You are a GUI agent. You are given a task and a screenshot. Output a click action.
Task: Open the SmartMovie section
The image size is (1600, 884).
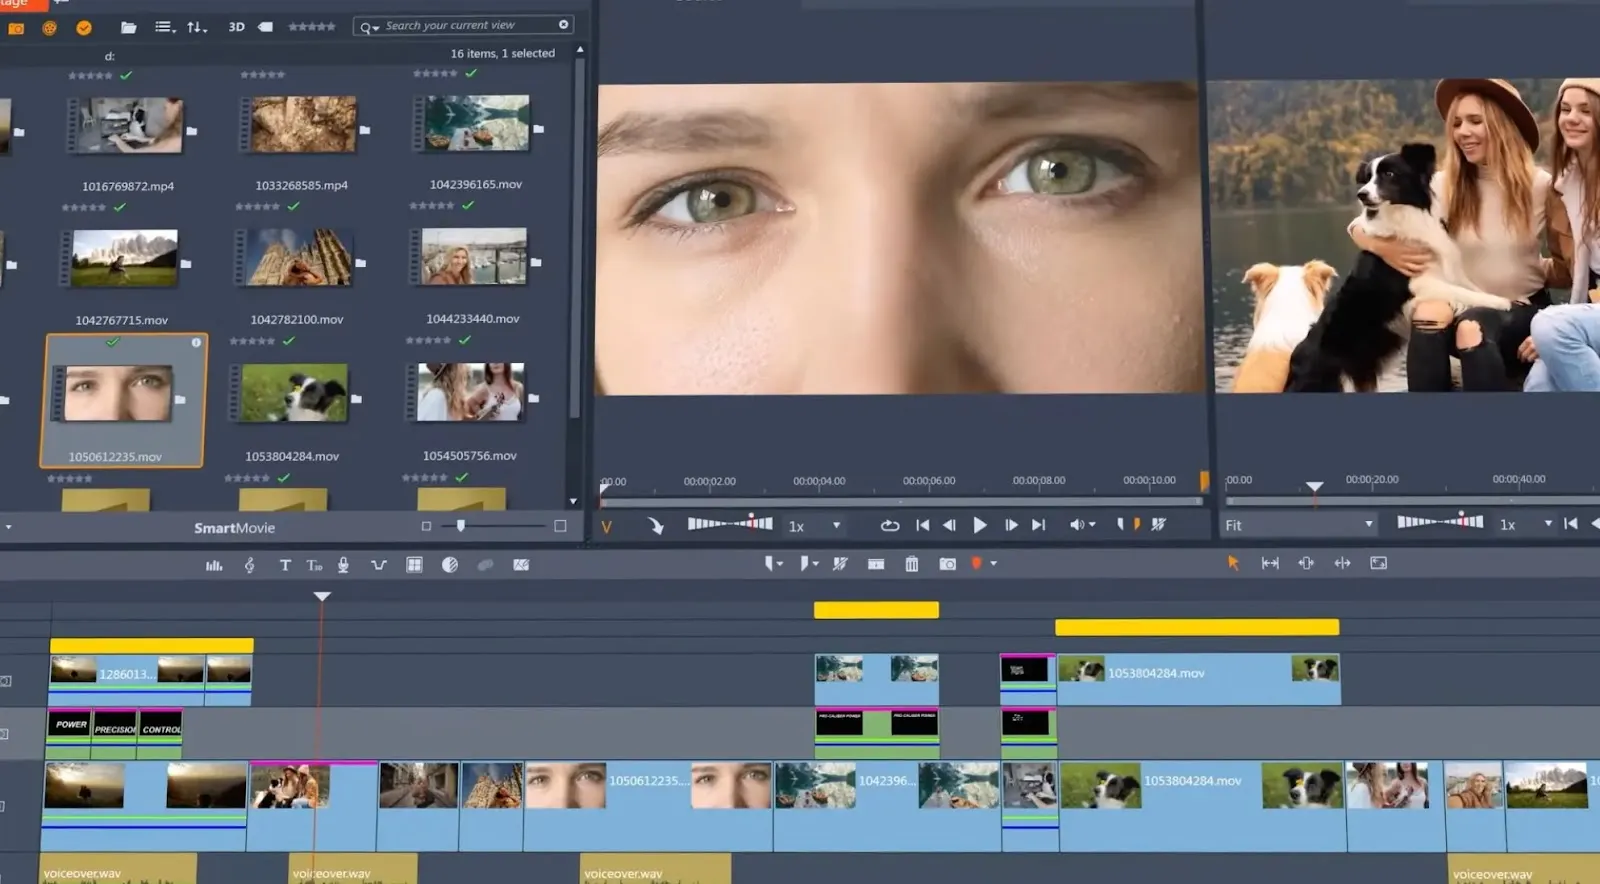click(x=234, y=528)
